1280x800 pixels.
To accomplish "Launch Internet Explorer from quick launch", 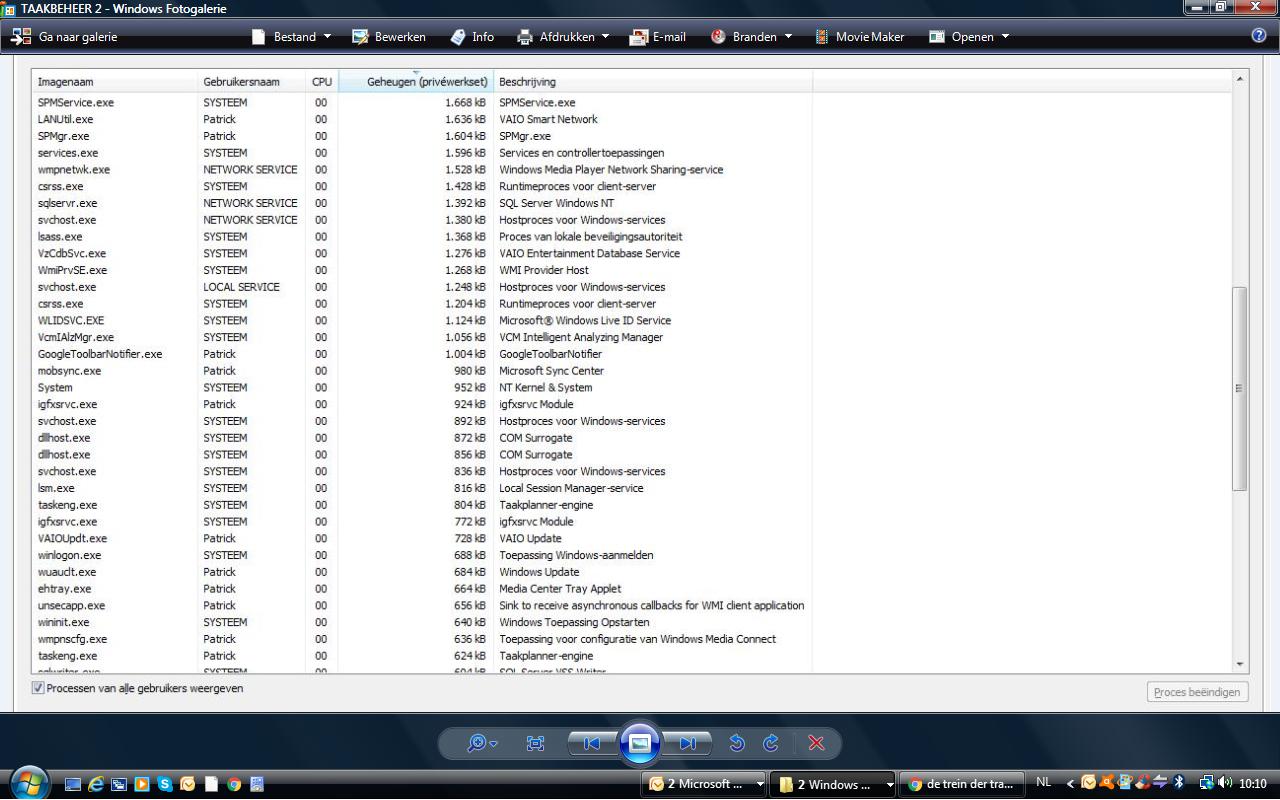I will click(x=97, y=785).
